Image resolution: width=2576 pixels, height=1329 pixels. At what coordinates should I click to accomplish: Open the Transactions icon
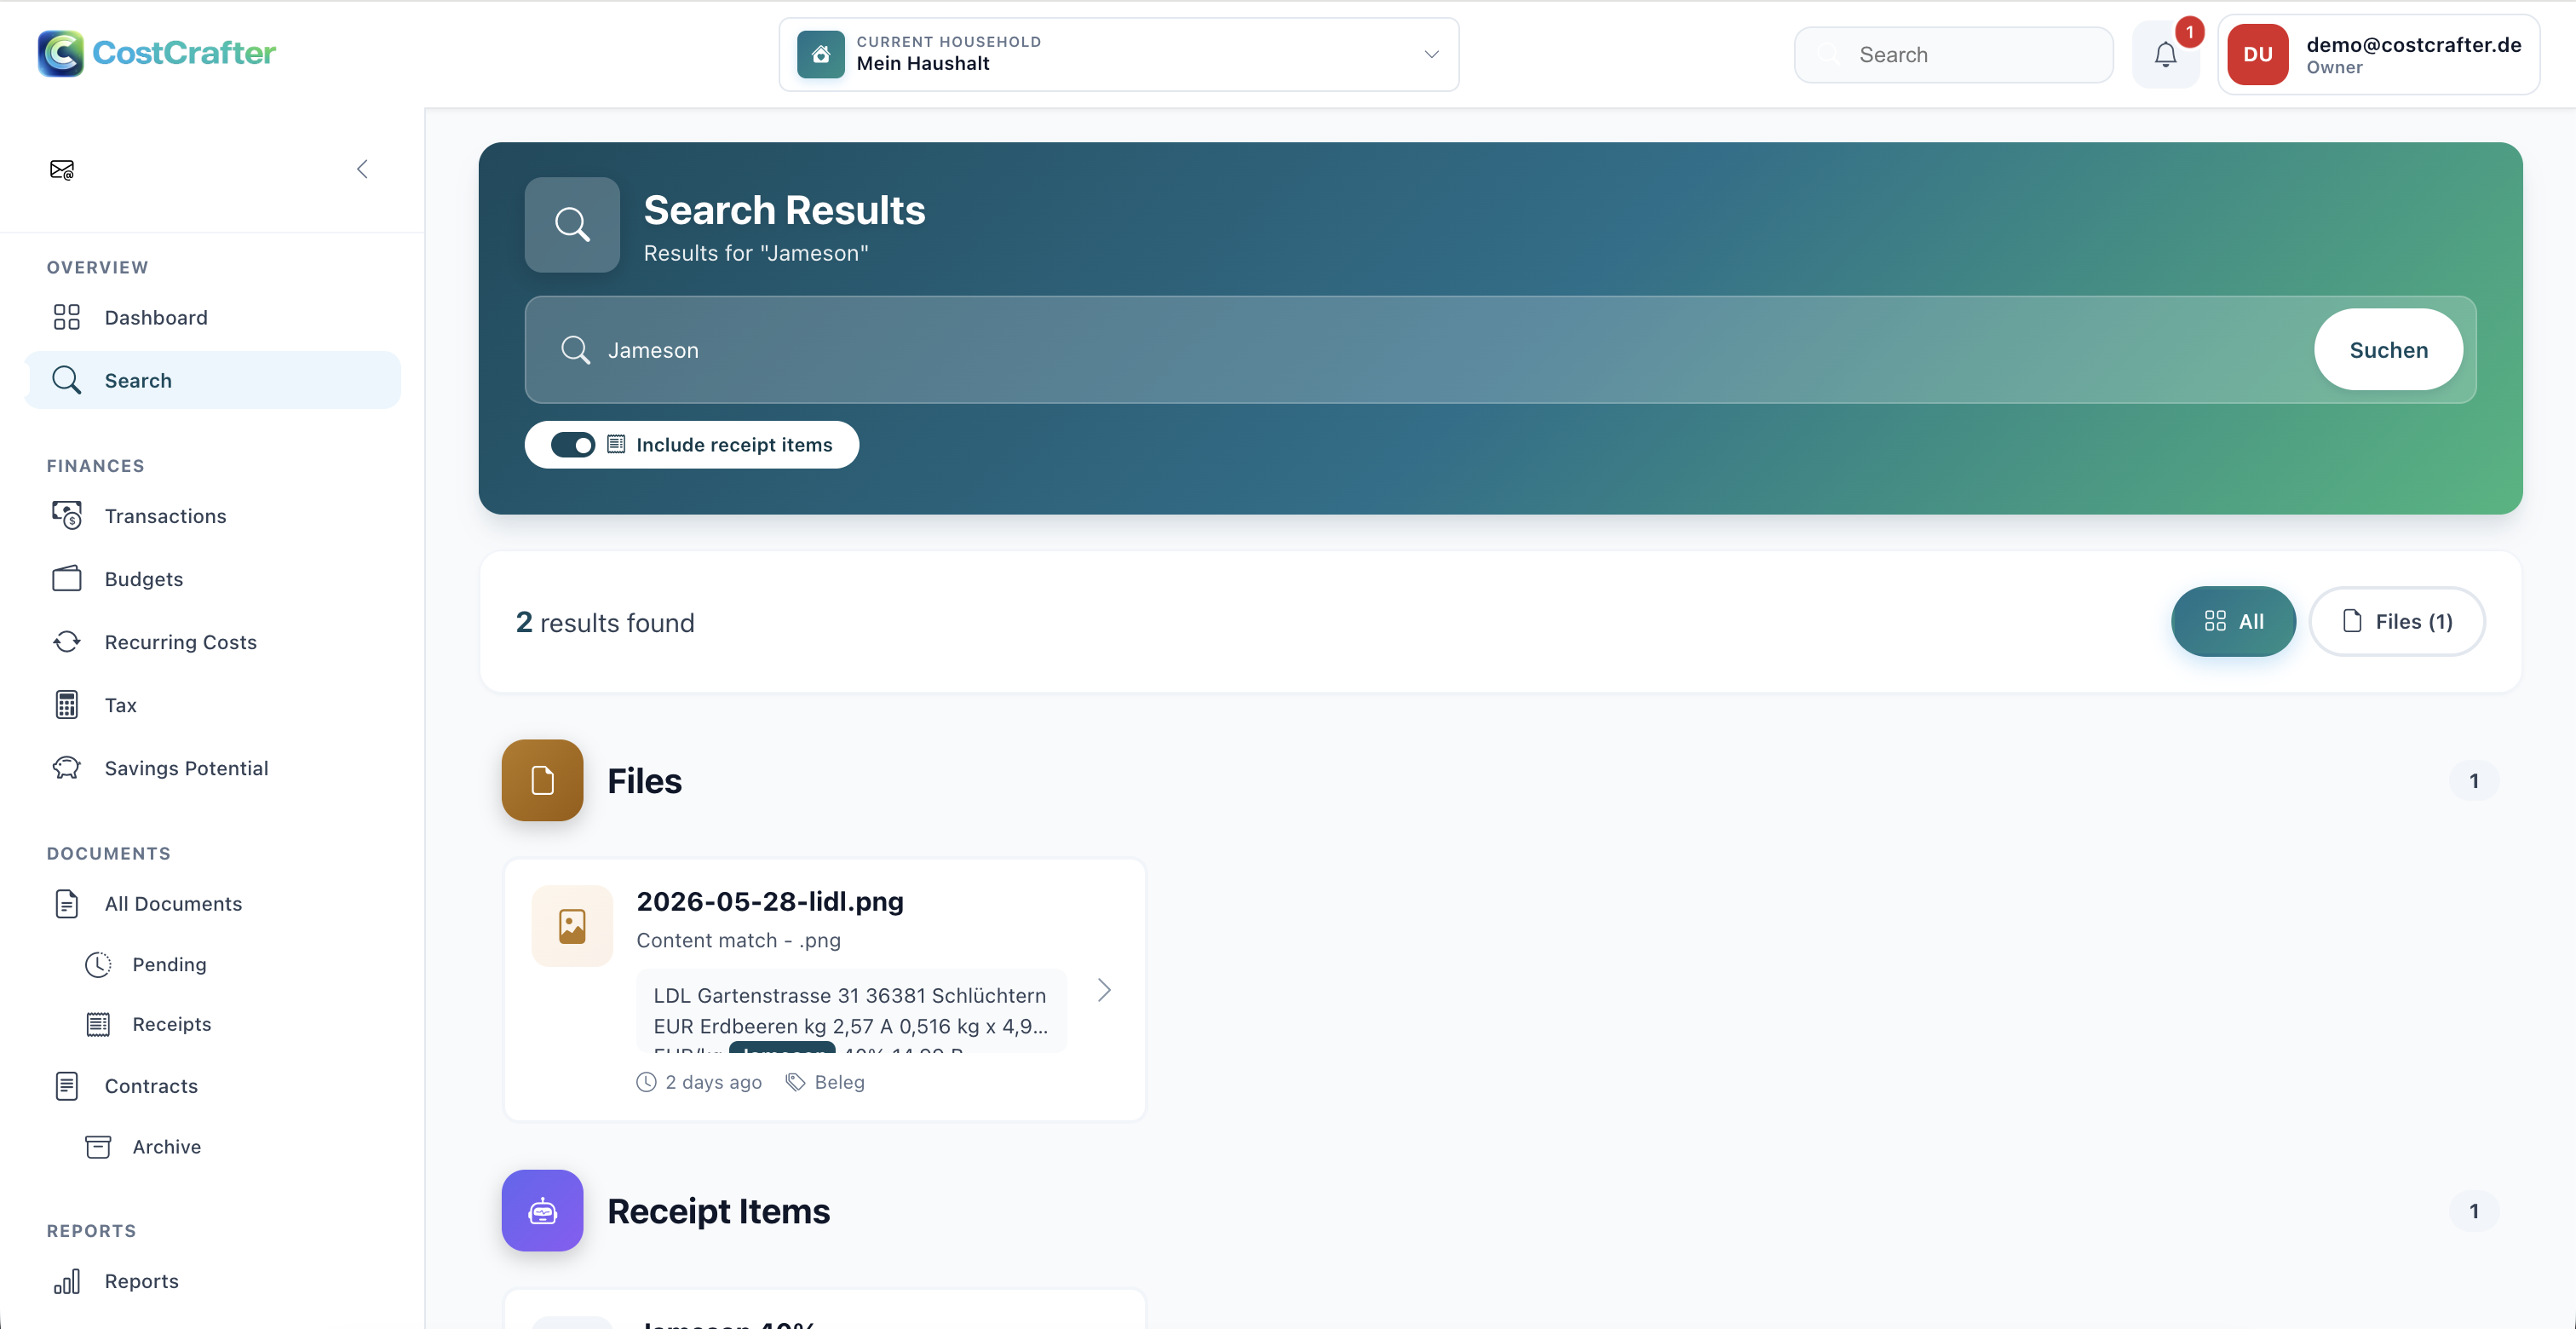click(67, 516)
